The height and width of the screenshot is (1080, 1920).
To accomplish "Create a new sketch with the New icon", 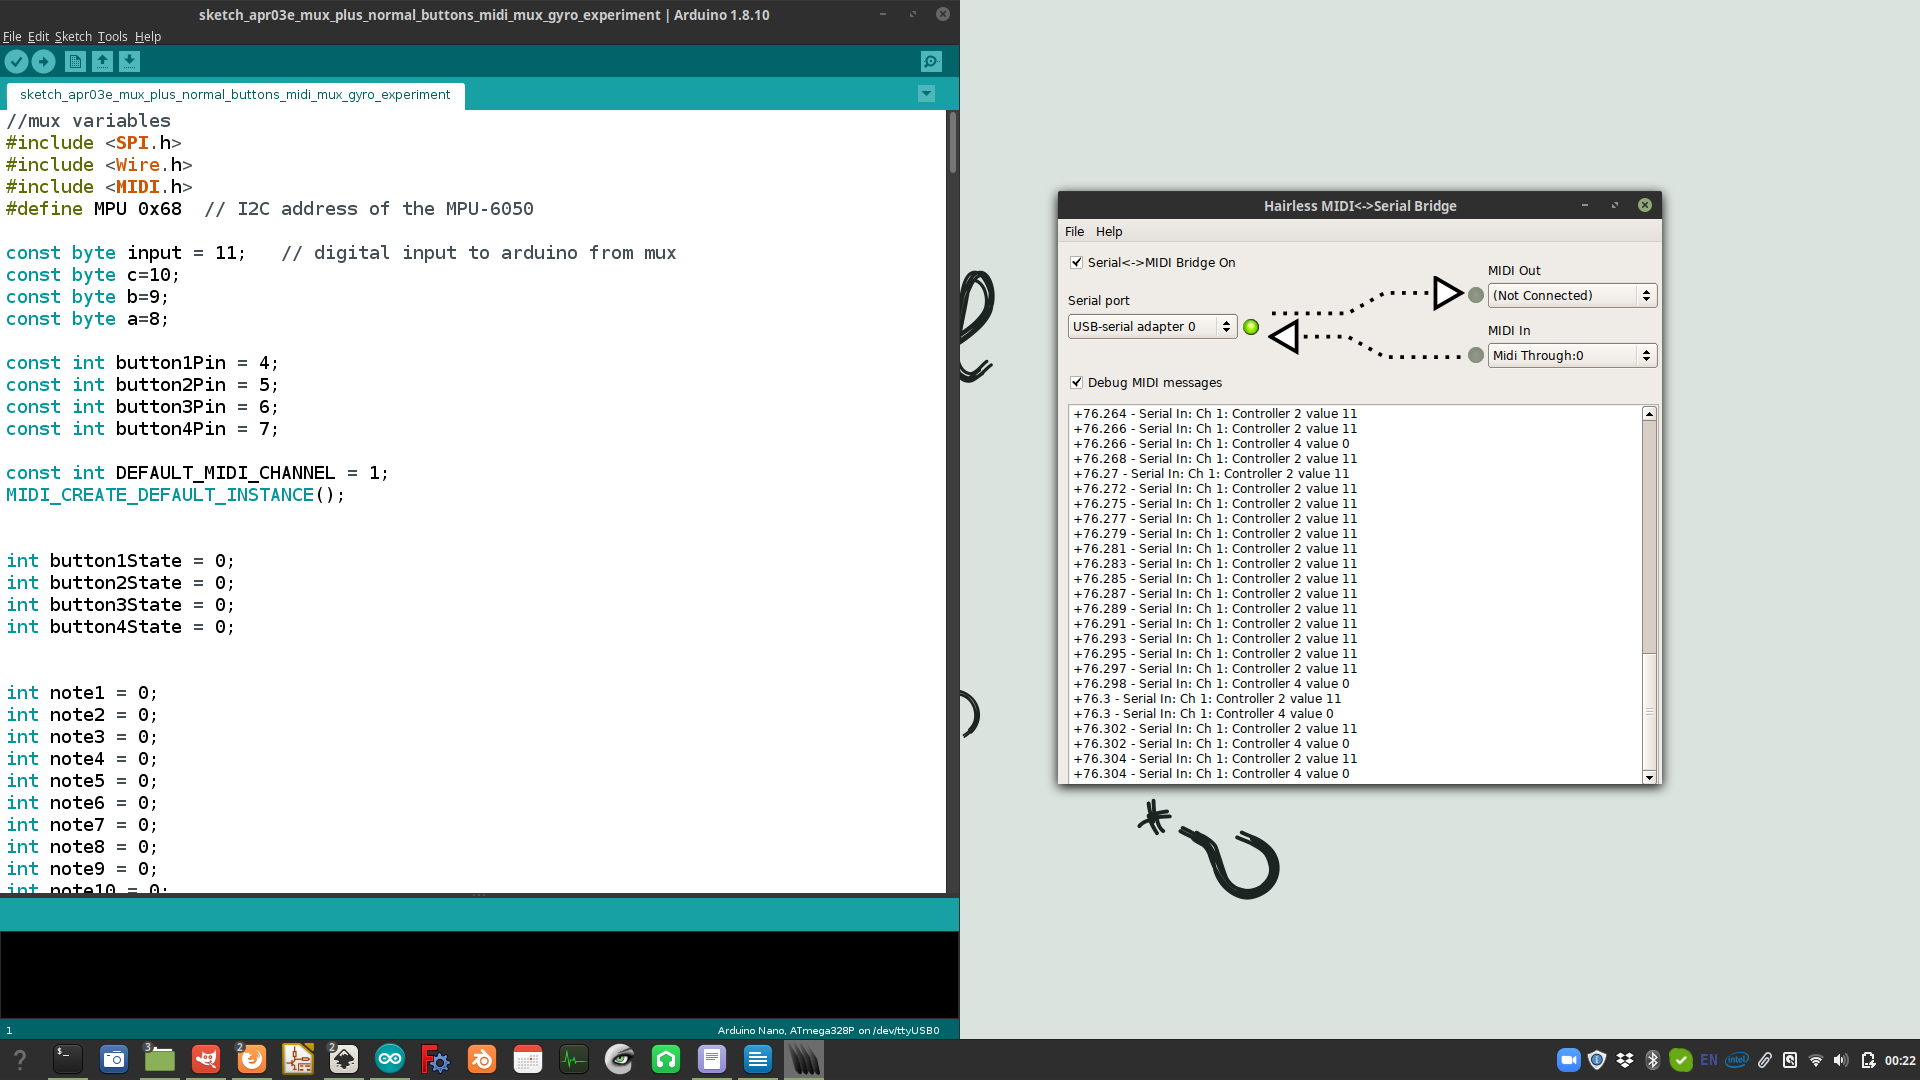I will (75, 62).
